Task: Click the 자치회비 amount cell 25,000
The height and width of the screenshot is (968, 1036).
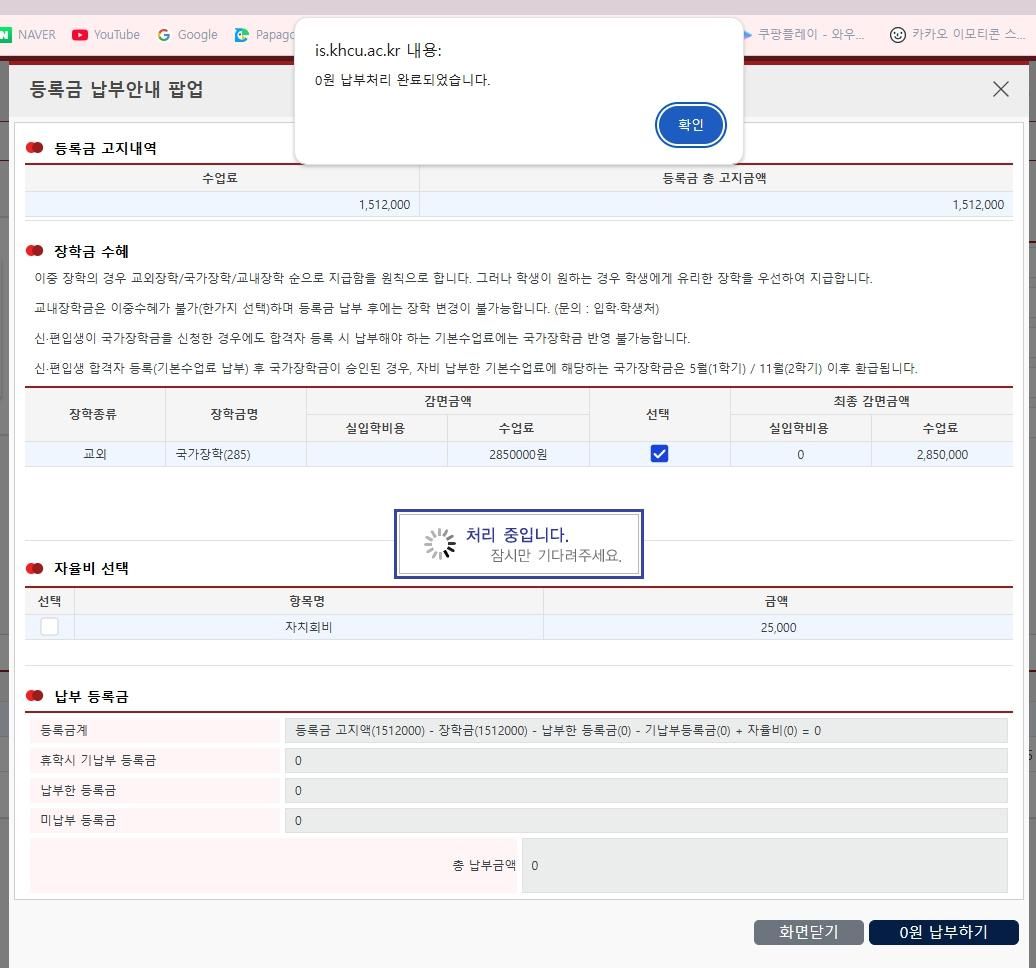Action: 777,627
